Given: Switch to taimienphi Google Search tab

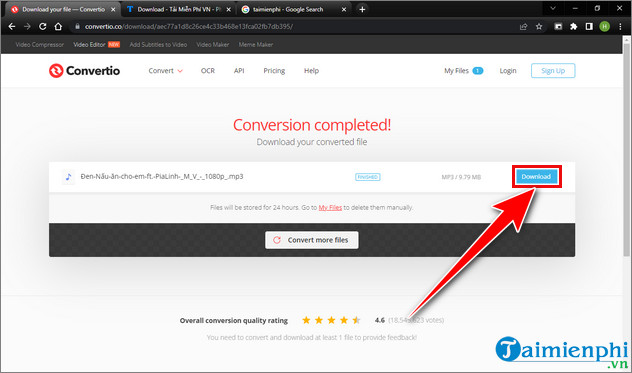Looking at the screenshot, I should (294, 9).
